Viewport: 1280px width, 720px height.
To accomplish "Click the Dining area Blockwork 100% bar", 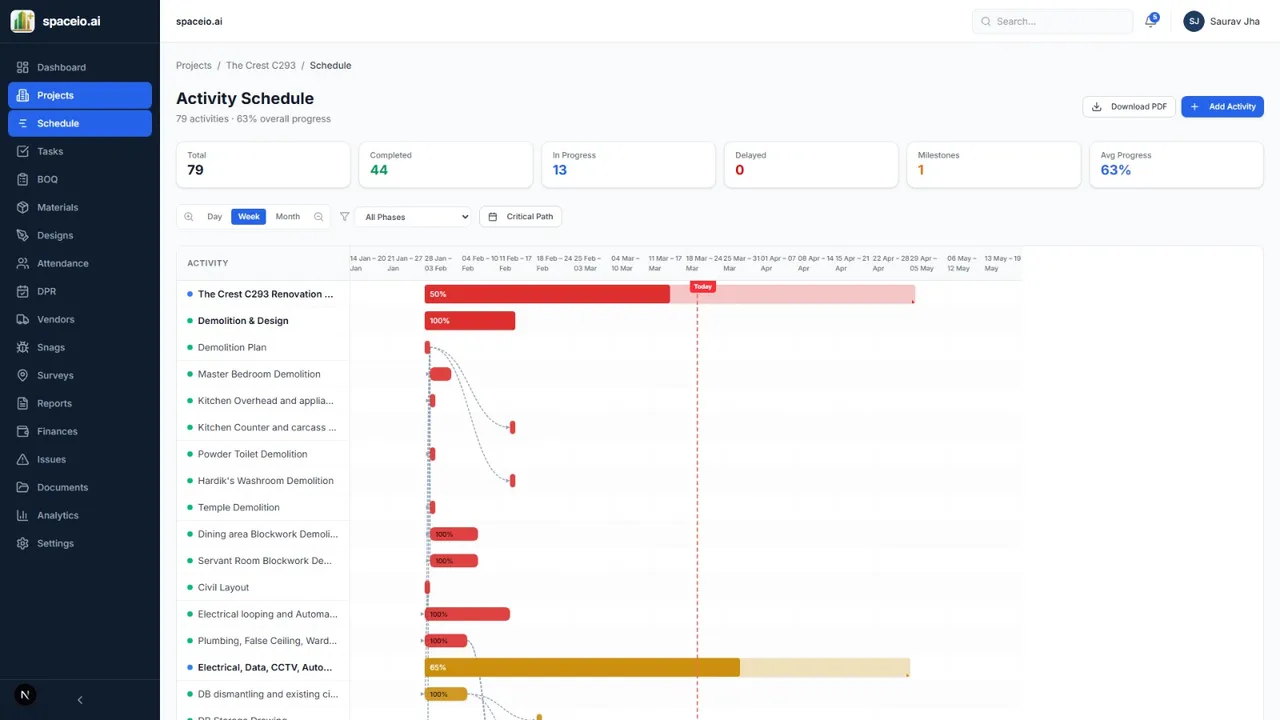I will tap(454, 534).
